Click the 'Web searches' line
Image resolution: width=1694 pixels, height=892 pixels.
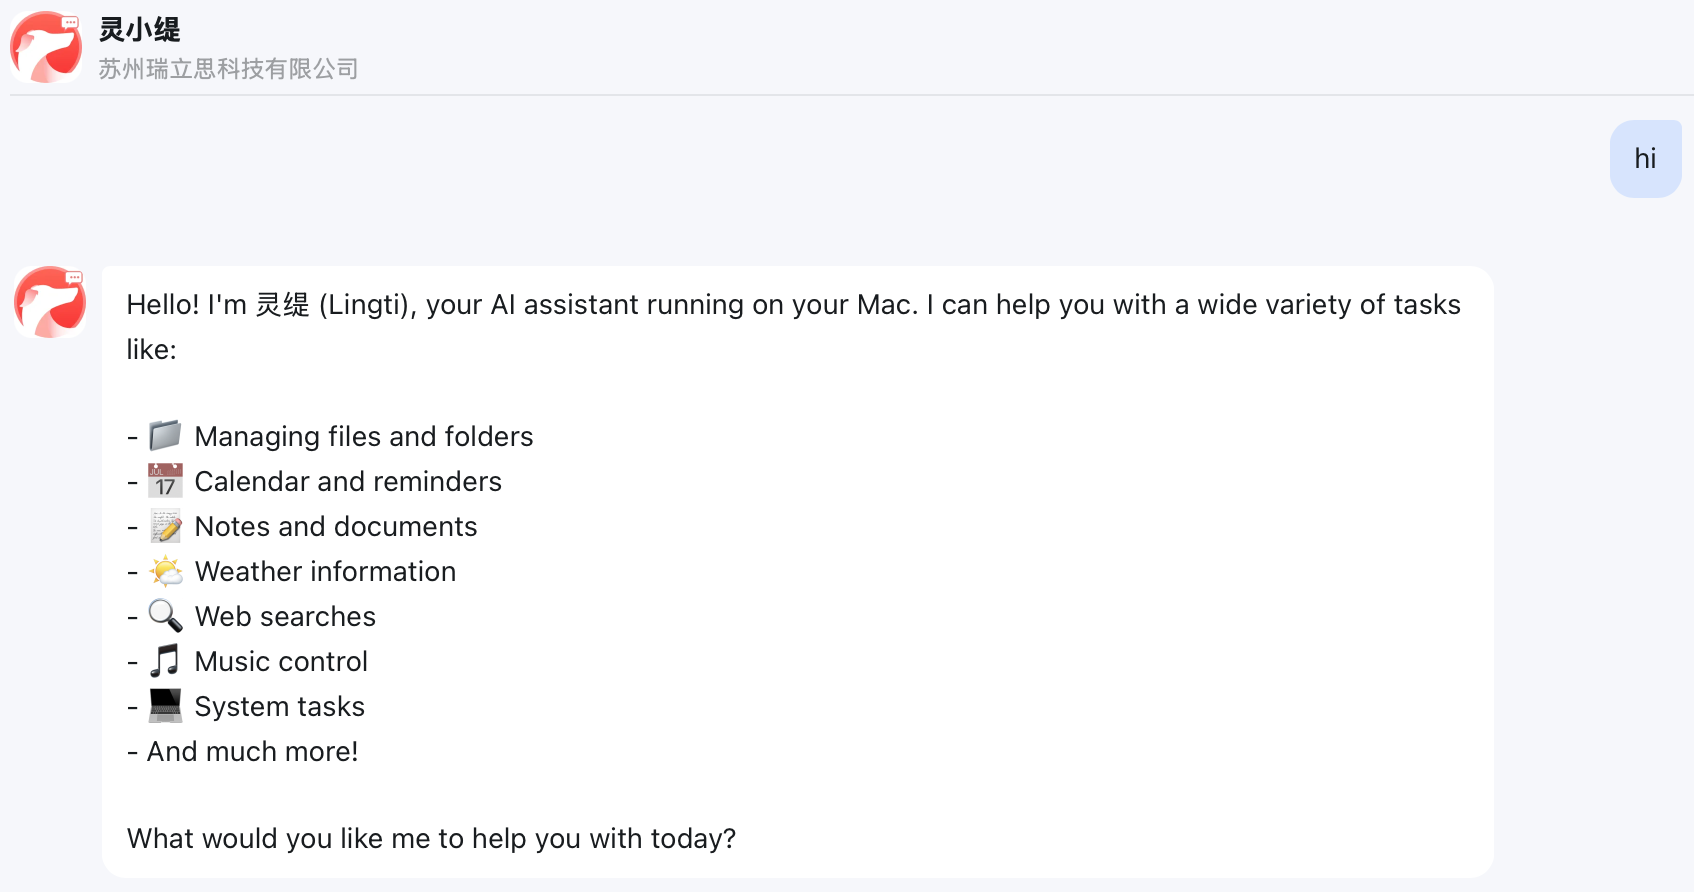(285, 617)
